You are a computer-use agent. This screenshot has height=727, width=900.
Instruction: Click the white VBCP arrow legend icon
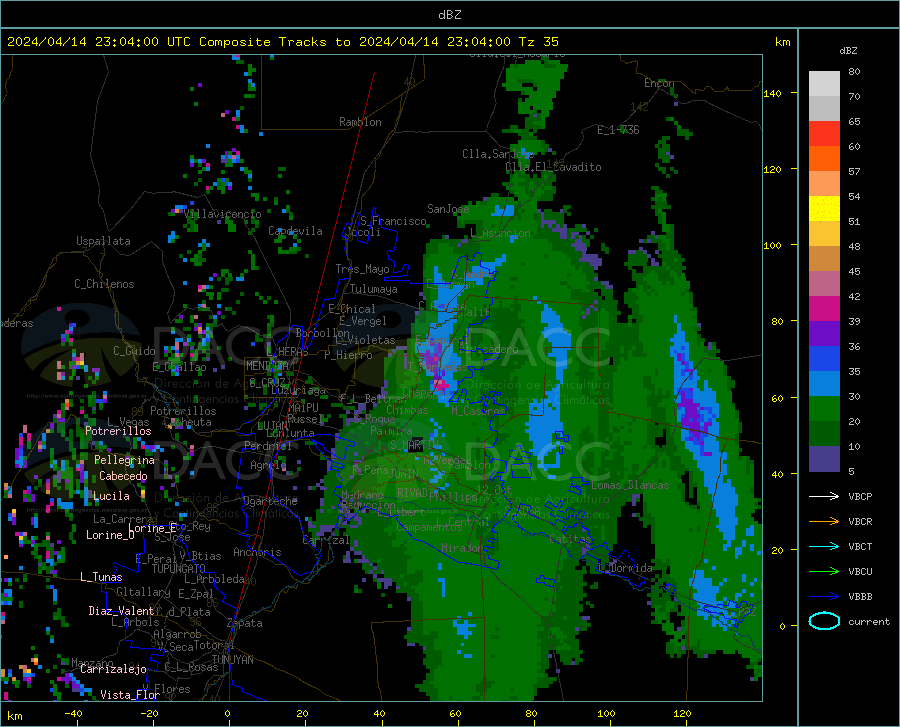824,496
